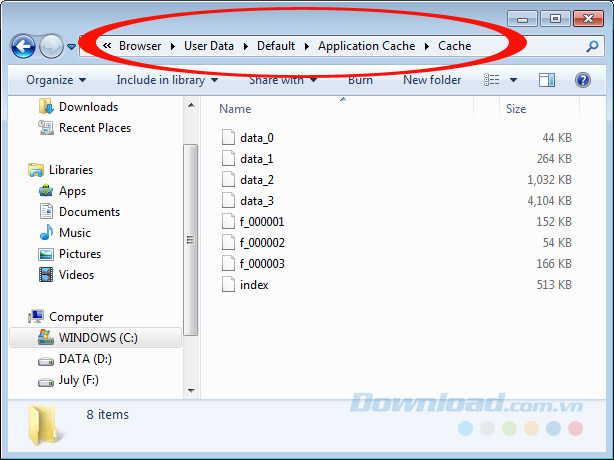
Task: Select the f_000002 file
Action: tap(262, 243)
